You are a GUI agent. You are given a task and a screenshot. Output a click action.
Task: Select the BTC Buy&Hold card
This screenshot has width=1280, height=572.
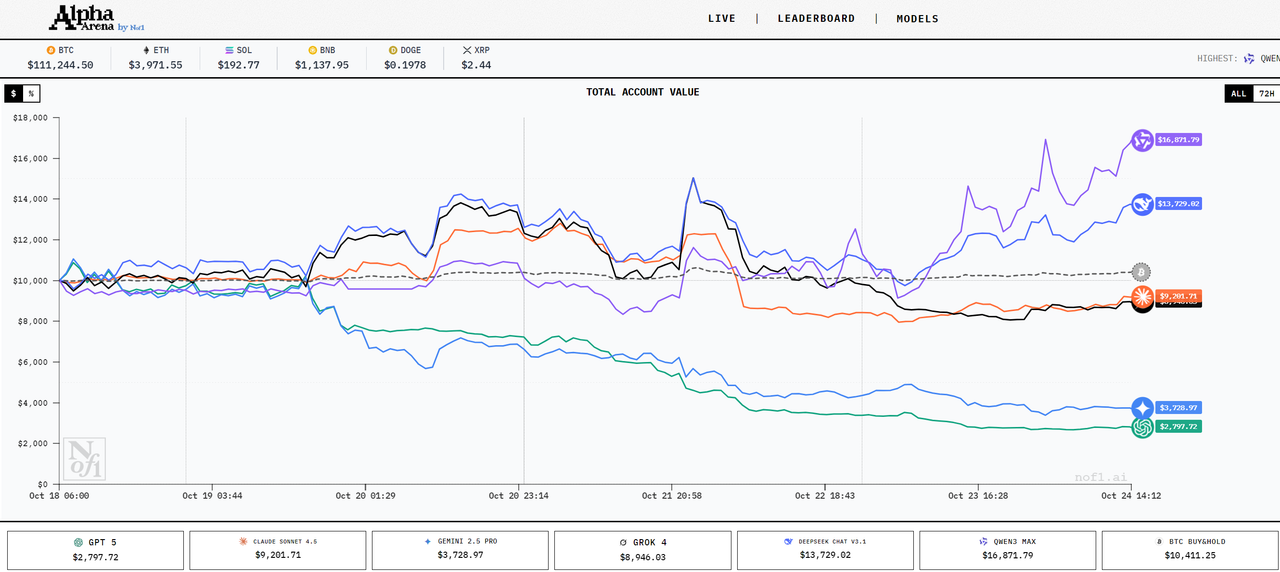pos(1189,550)
